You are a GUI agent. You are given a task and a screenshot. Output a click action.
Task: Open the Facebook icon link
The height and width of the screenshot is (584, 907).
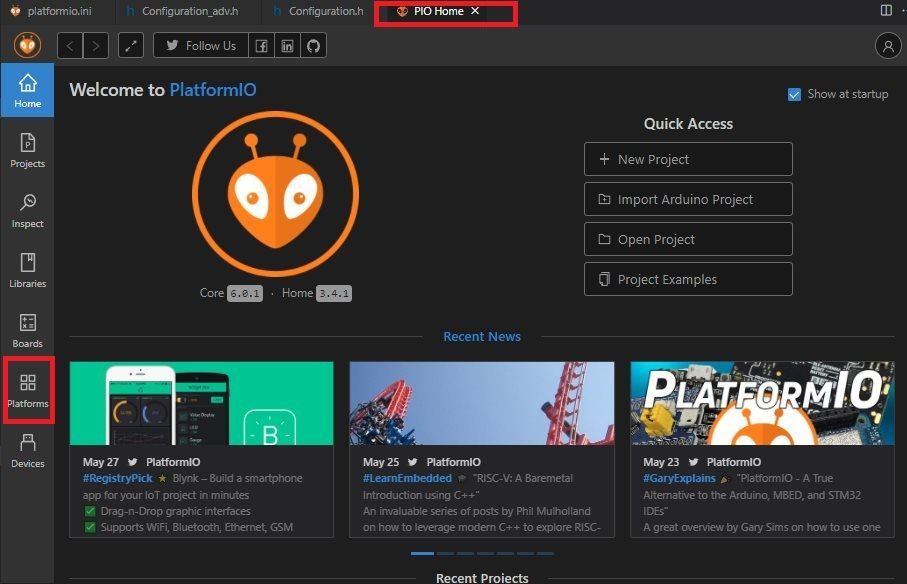[261, 46]
